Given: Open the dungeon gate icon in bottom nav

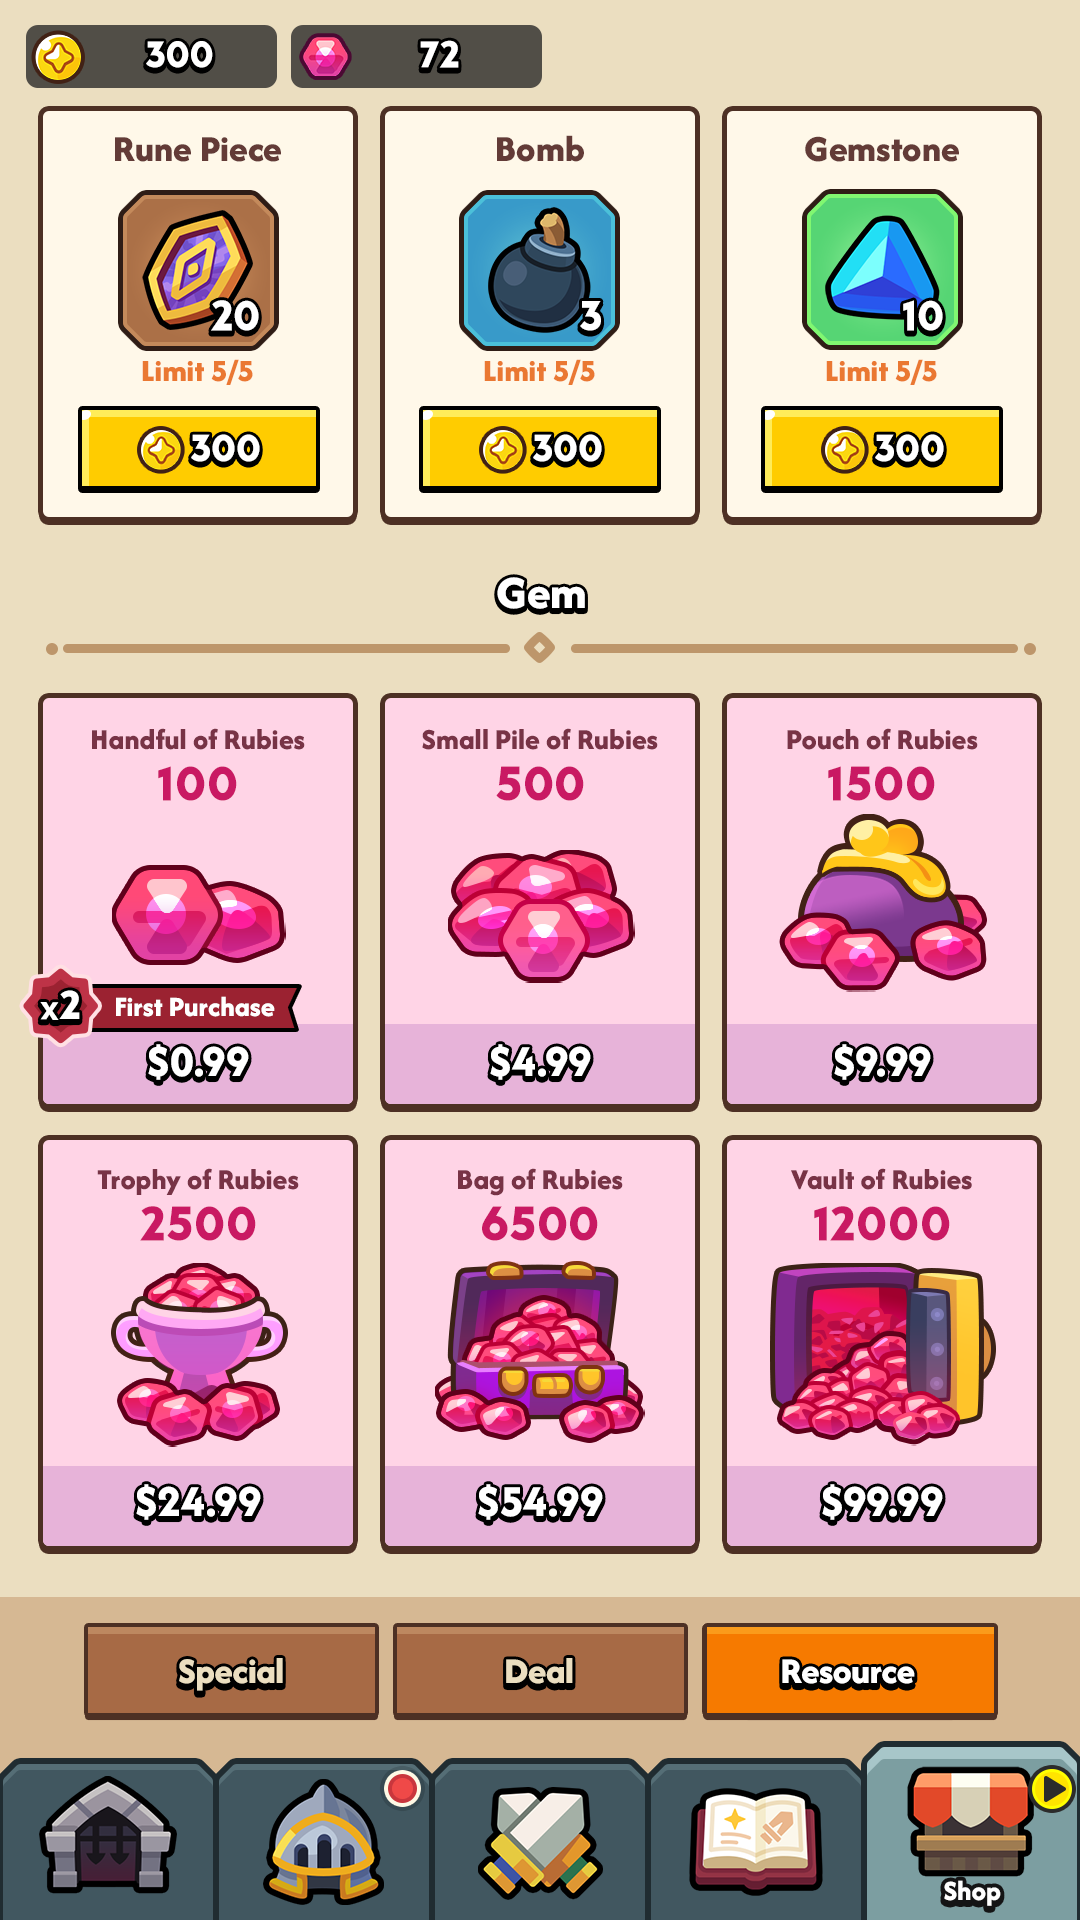Looking at the screenshot, I should [x=108, y=1838].
